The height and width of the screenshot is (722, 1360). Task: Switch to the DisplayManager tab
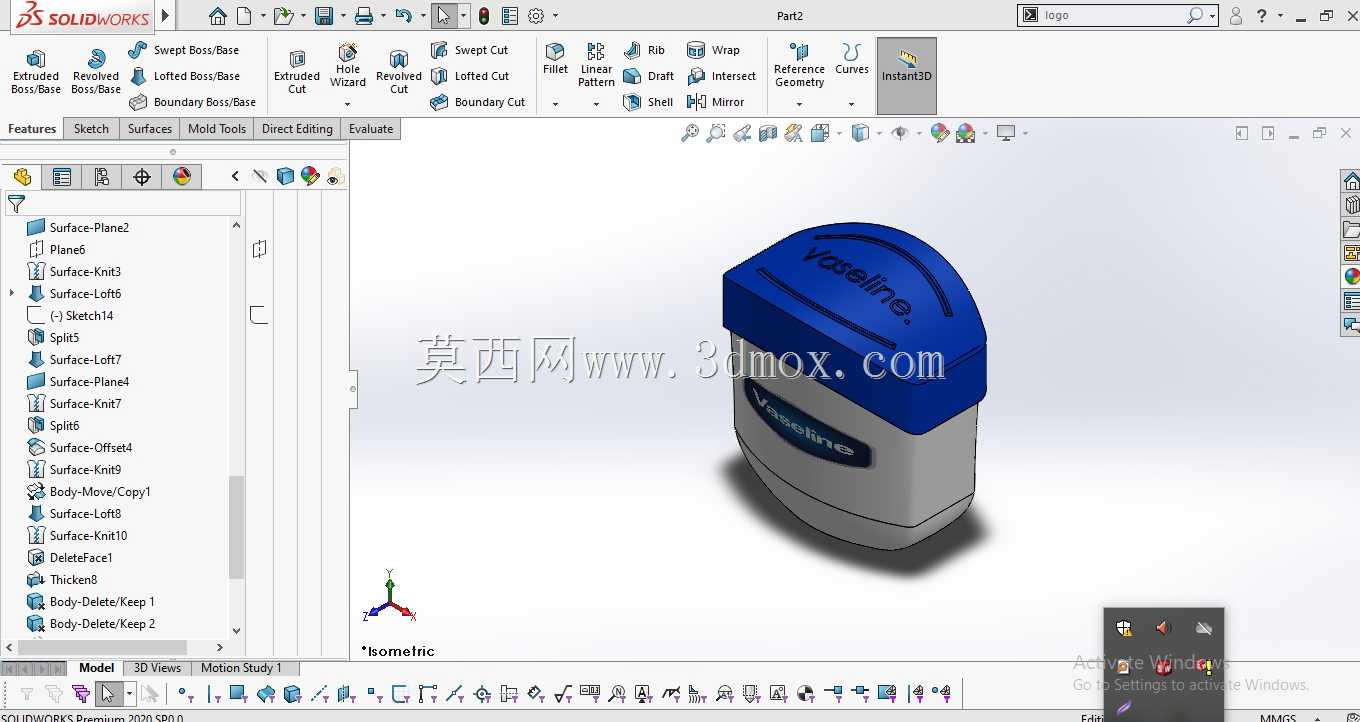181,177
